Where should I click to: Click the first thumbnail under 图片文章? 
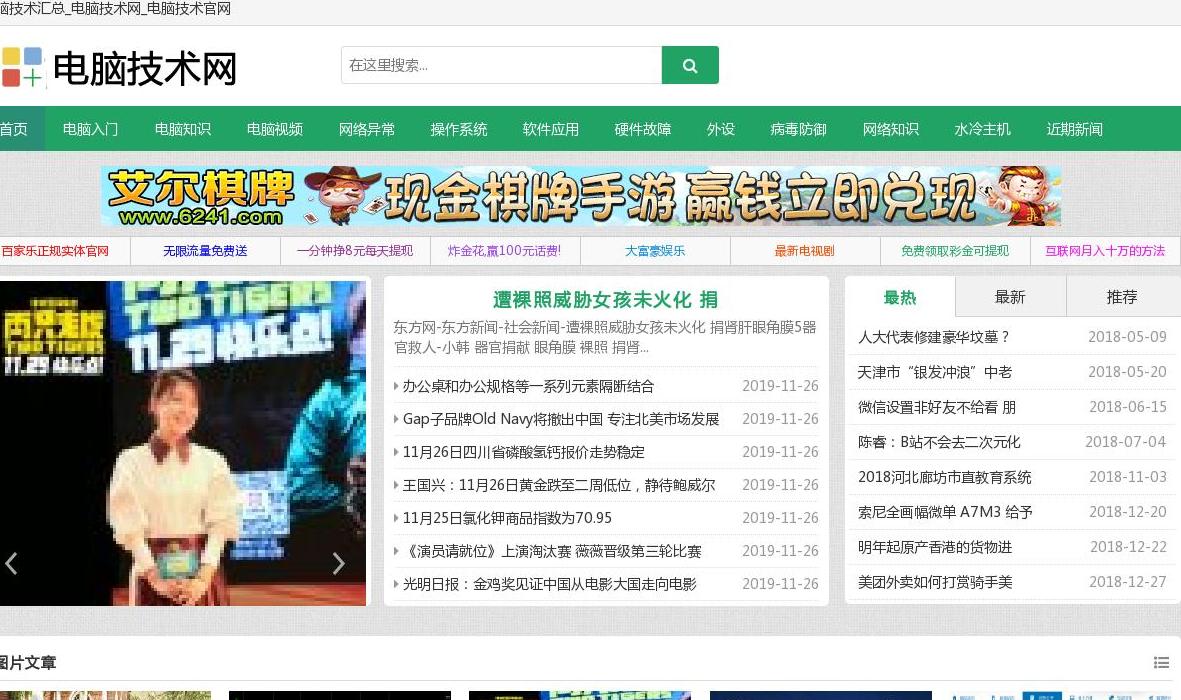[106, 696]
